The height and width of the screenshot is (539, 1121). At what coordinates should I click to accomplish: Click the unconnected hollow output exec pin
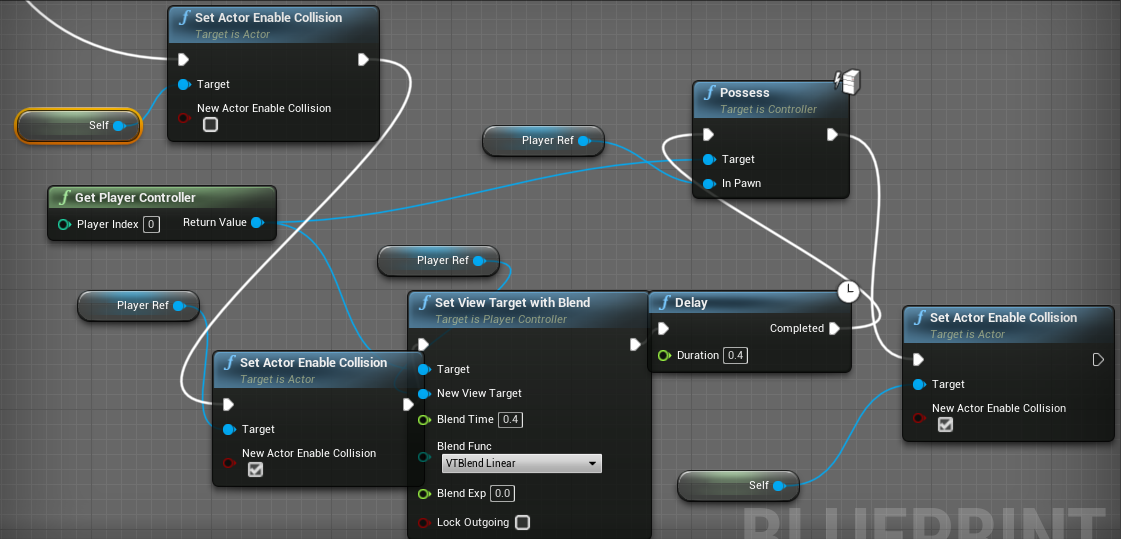[x=1099, y=359]
